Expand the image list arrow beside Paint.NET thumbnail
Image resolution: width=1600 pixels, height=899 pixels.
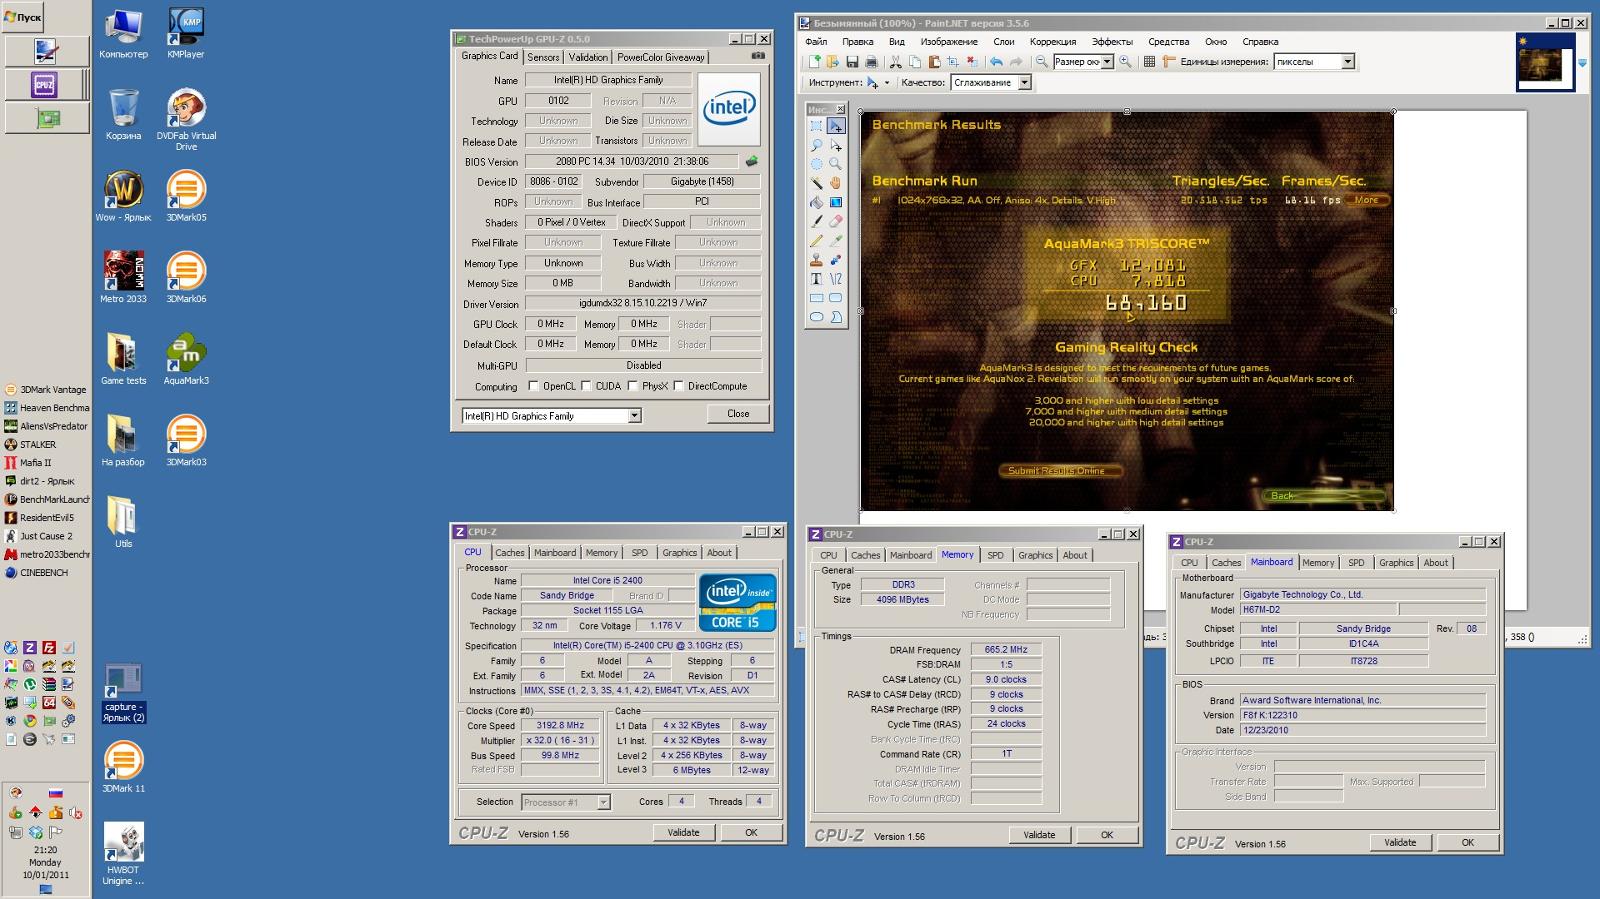tap(1582, 63)
